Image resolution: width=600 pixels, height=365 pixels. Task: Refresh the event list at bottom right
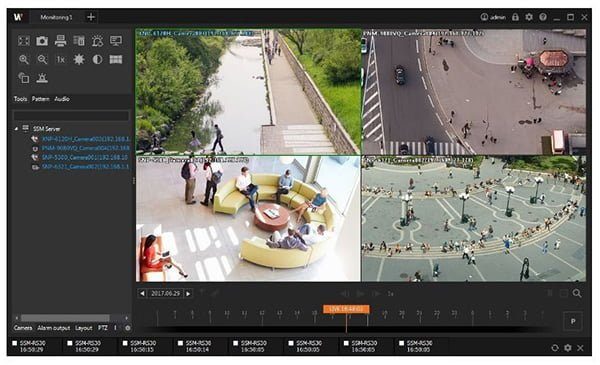pyautogui.click(x=555, y=348)
